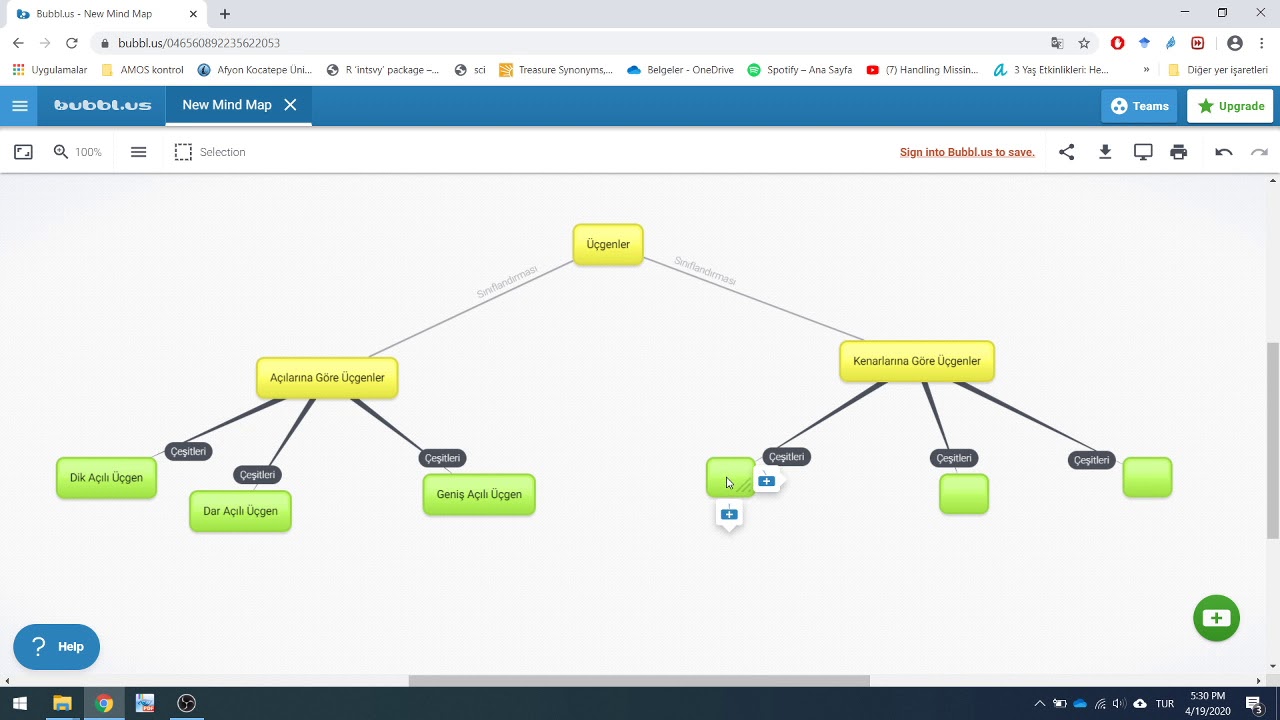This screenshot has height=720, width=1280.
Task: Open Windows Start menu
Action: tap(19, 703)
